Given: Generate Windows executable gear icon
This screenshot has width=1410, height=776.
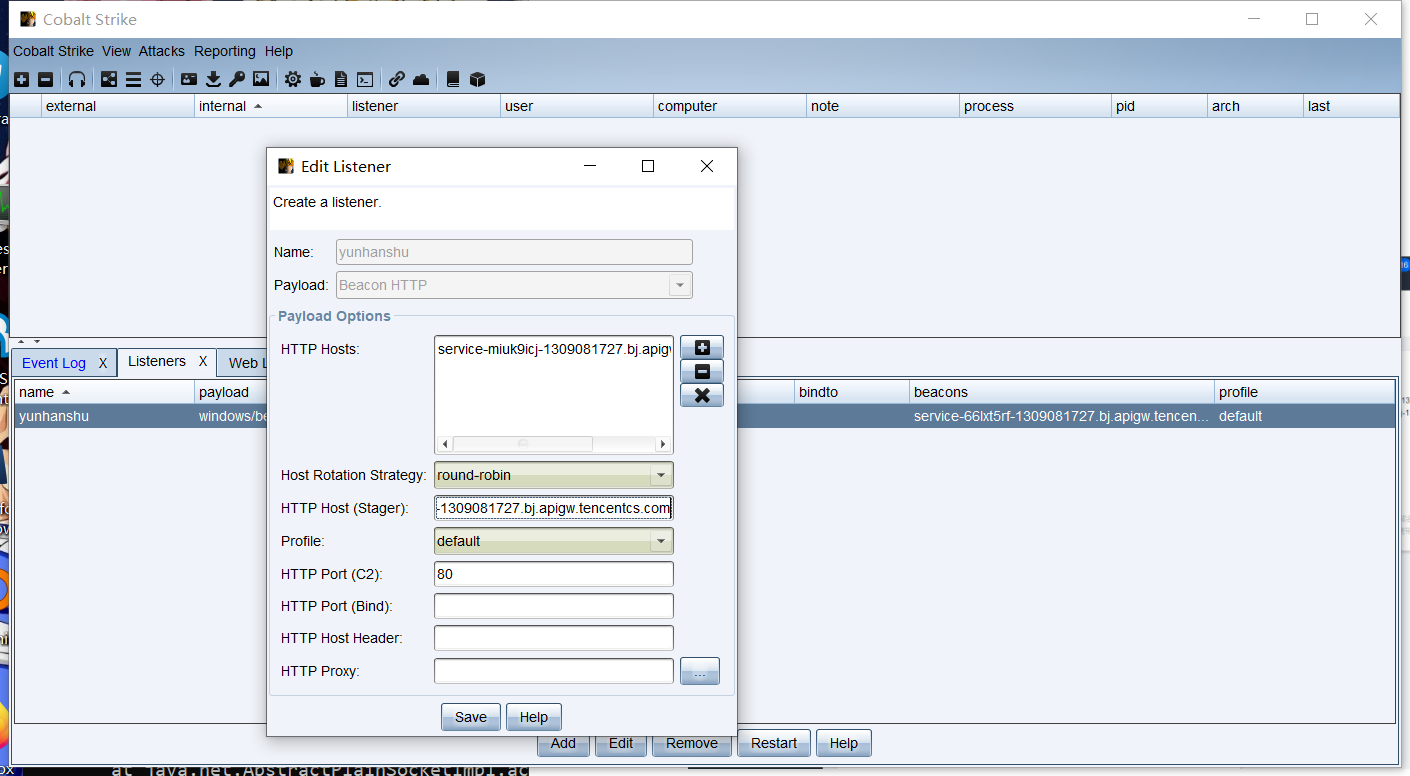Looking at the screenshot, I should [293, 79].
